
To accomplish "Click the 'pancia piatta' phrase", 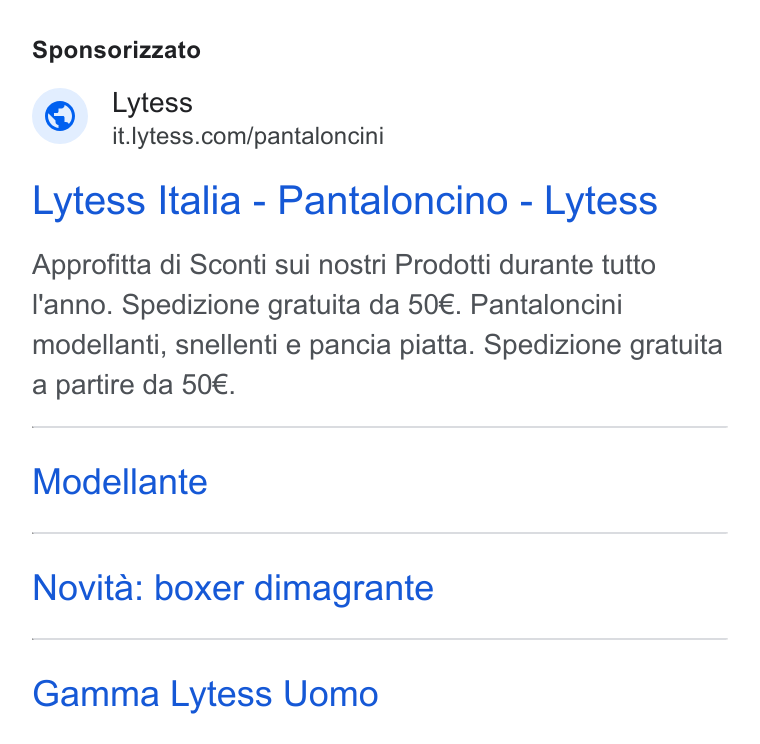I will coord(391,347).
